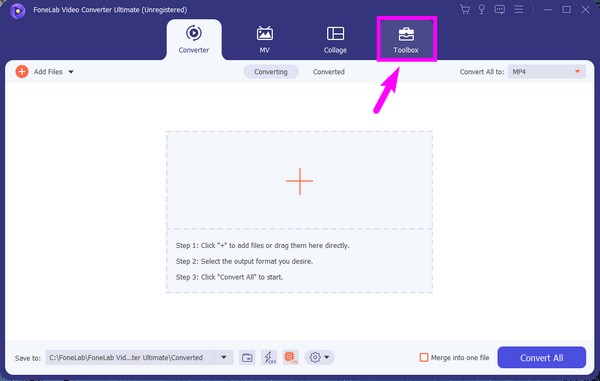Toggle the GPU hardware acceleration icon
The image size is (600, 381).
[x=291, y=358]
